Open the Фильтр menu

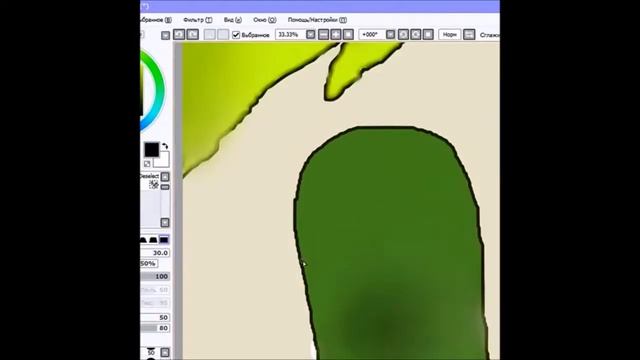click(x=198, y=20)
